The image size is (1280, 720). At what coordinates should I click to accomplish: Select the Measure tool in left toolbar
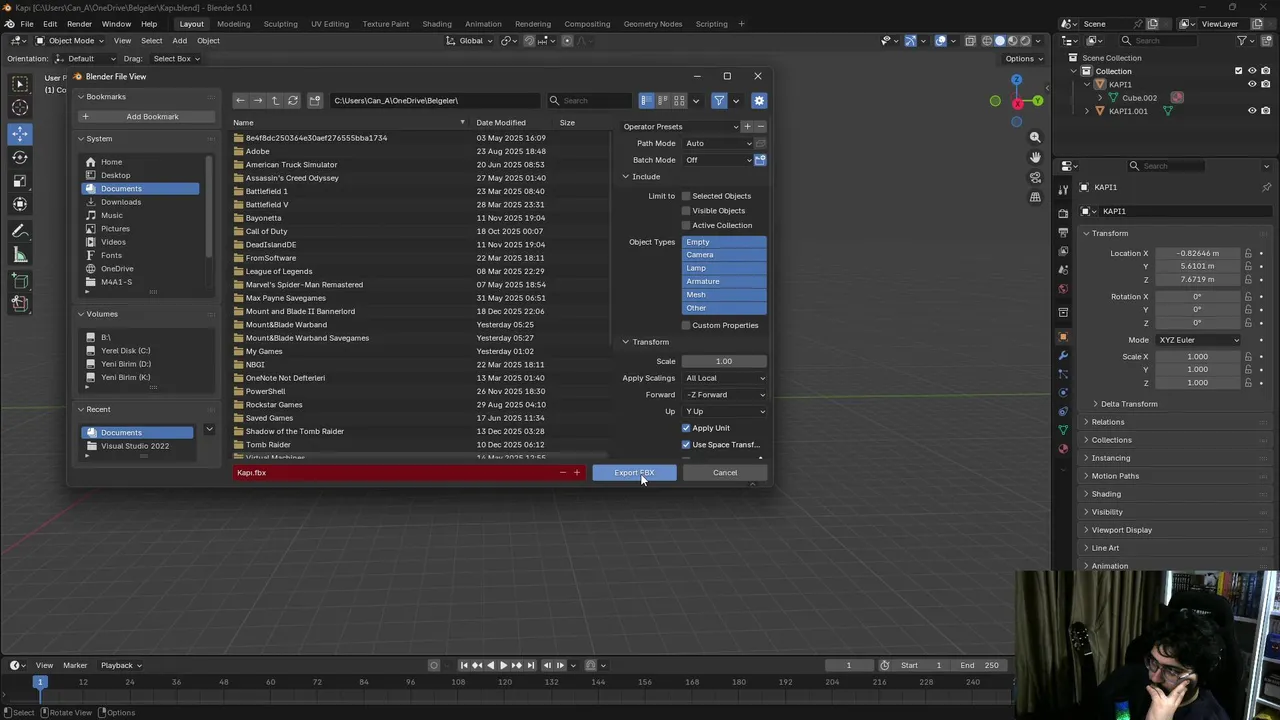[20, 255]
